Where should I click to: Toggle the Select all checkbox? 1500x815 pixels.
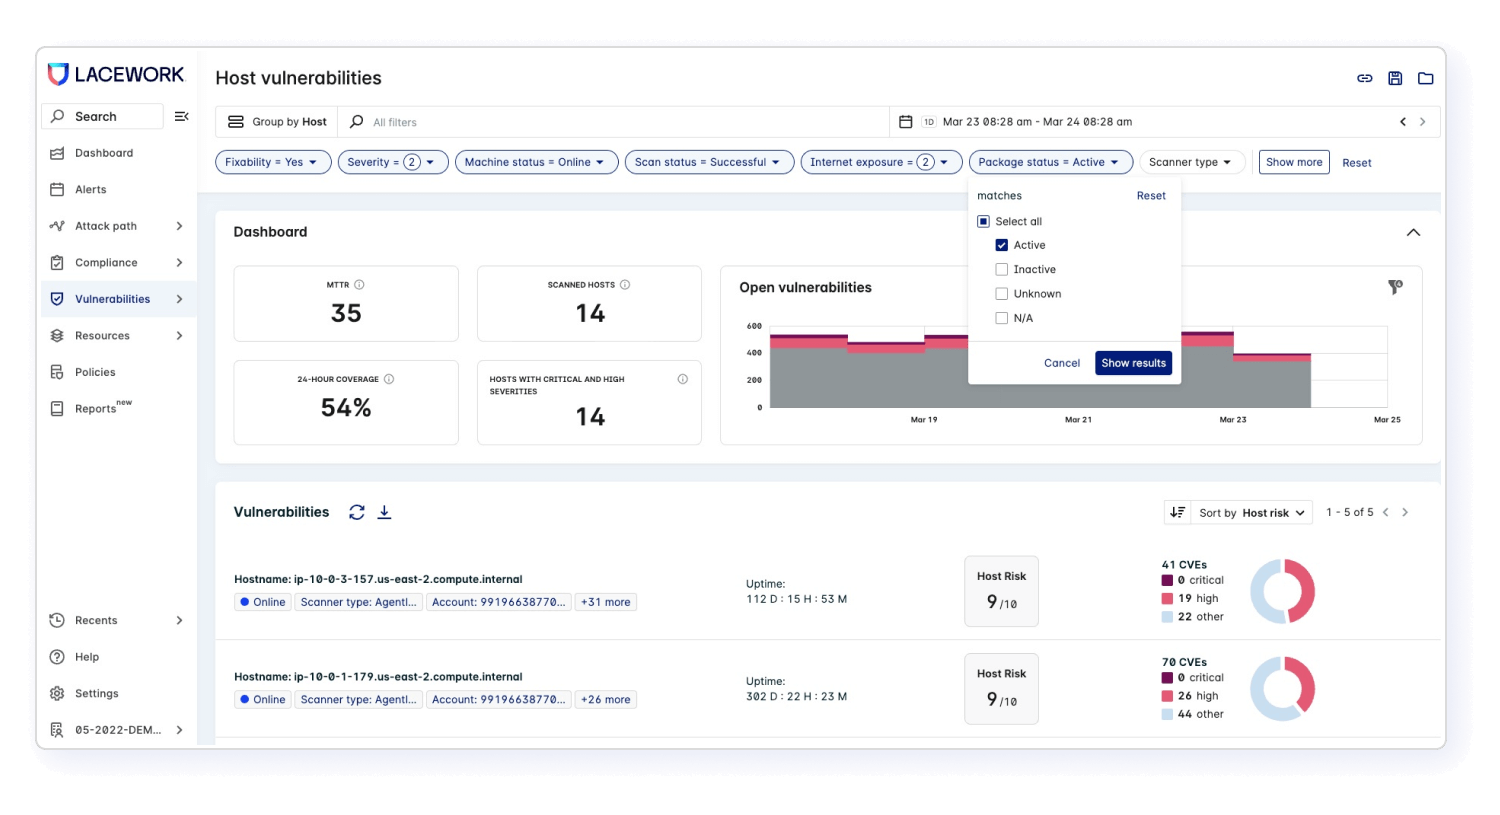point(983,222)
